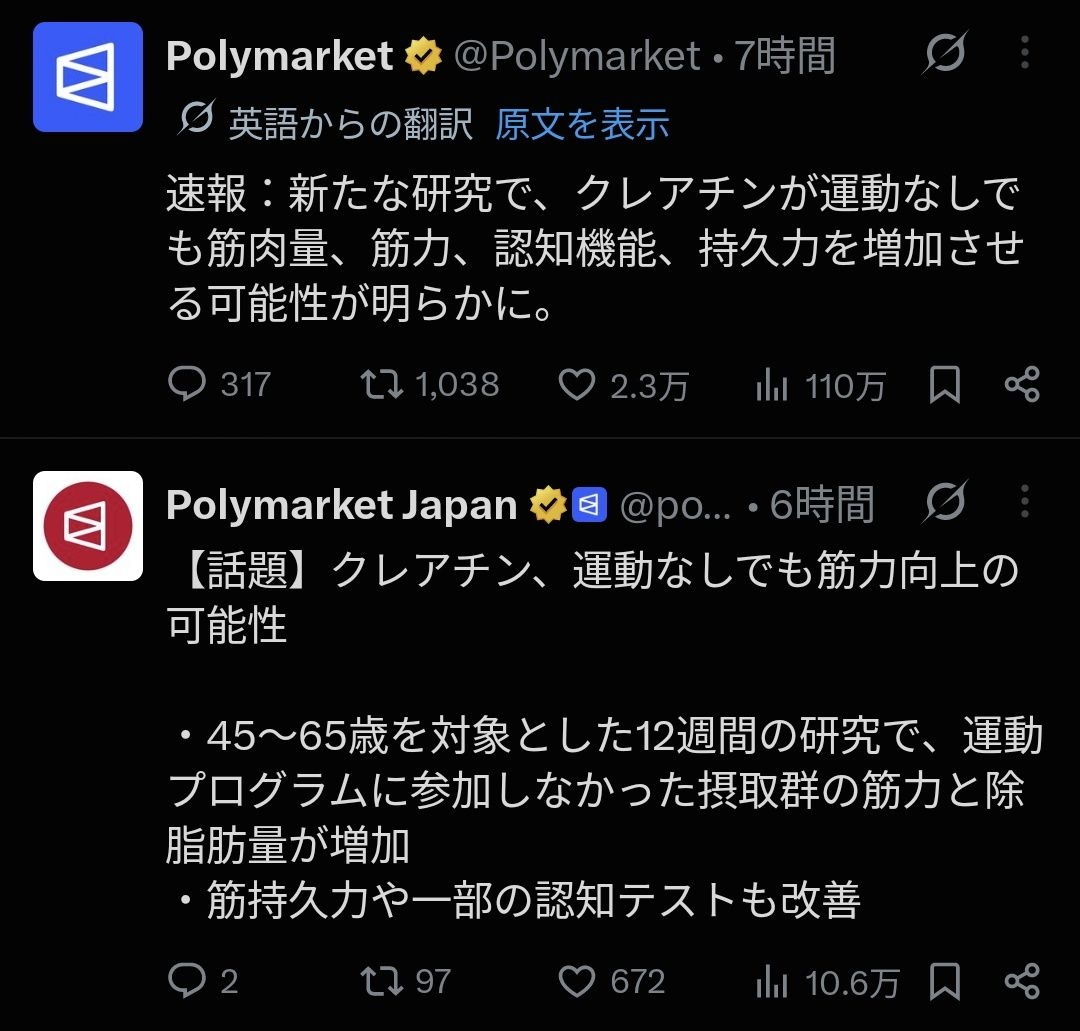Open the Polymarket blue profile avatar
Viewport: 1080px width, 1031px height.
(87, 76)
